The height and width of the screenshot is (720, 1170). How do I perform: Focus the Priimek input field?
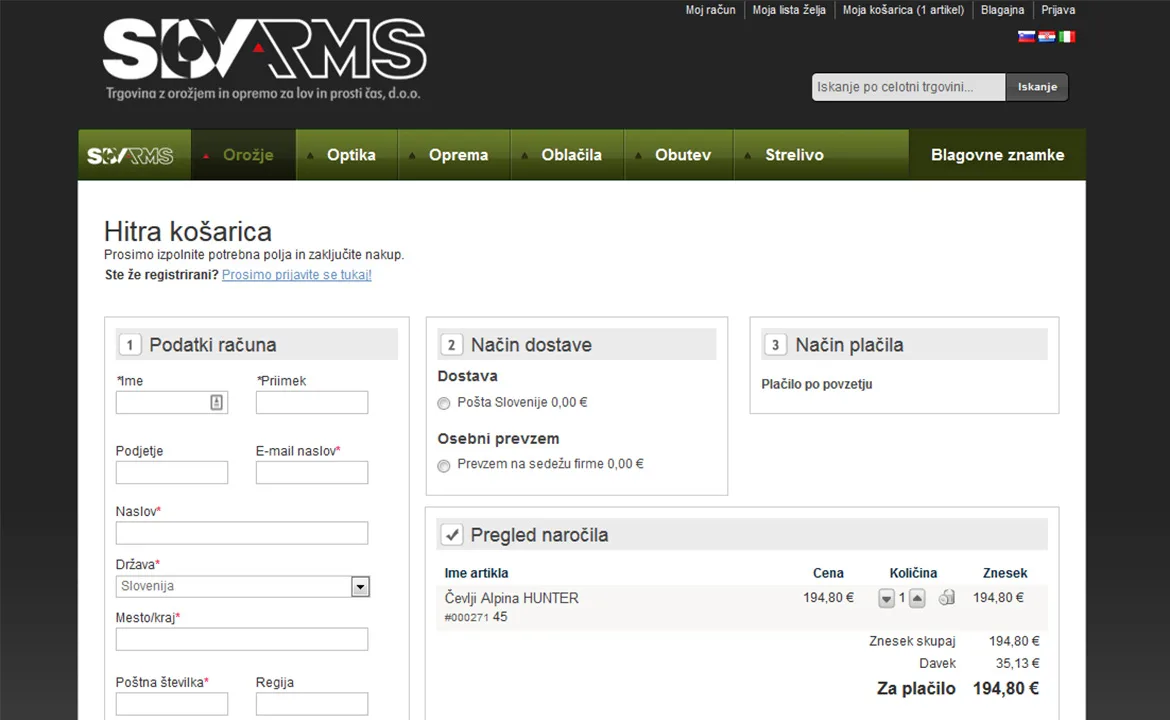click(312, 402)
